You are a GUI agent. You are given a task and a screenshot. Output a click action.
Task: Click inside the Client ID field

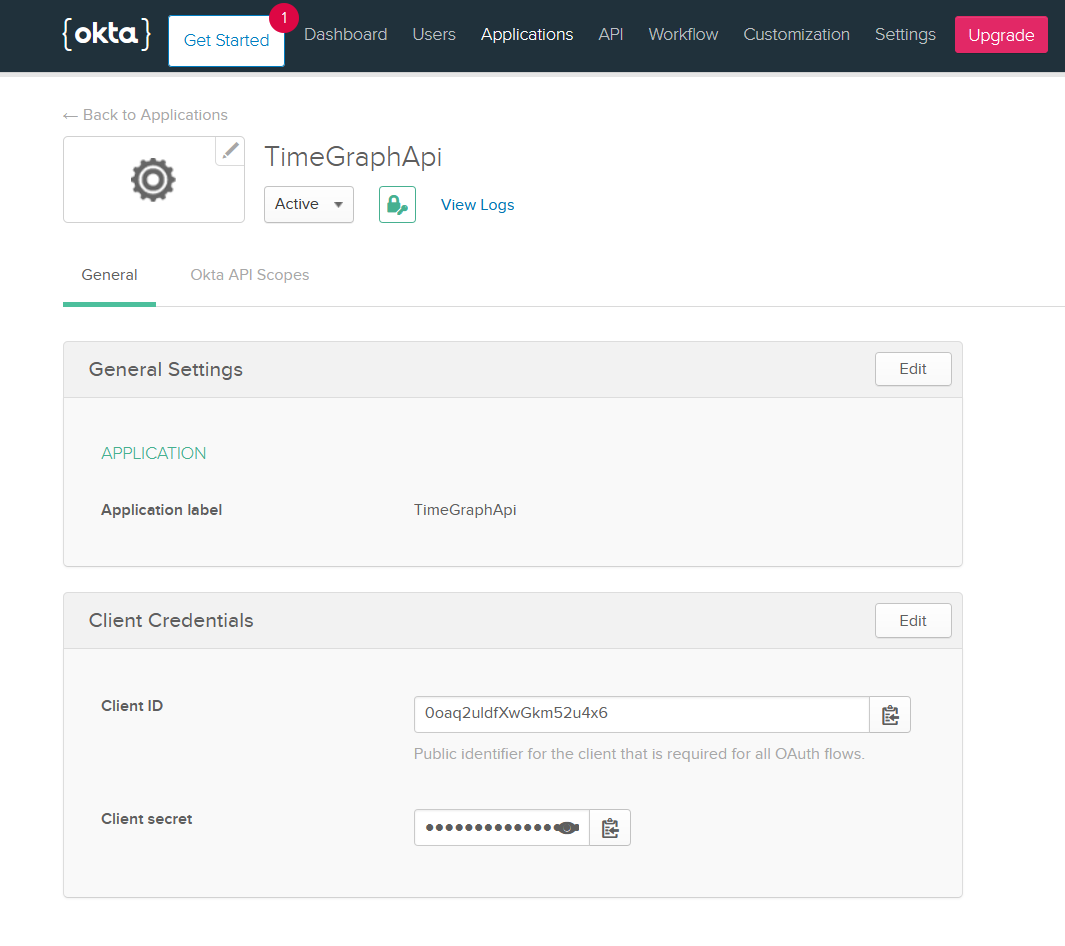[640, 714]
